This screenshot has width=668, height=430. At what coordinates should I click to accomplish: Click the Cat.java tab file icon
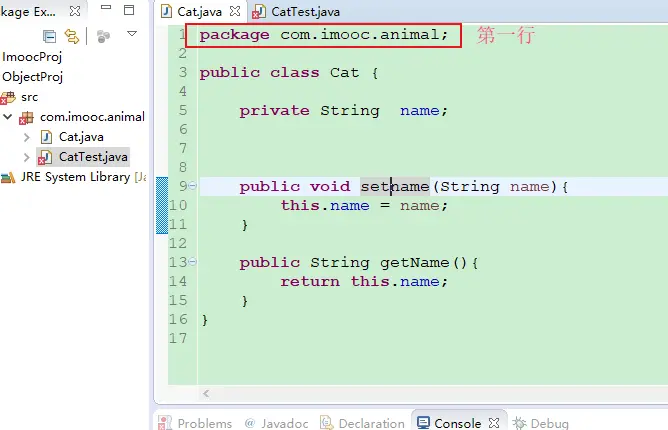click(x=167, y=12)
